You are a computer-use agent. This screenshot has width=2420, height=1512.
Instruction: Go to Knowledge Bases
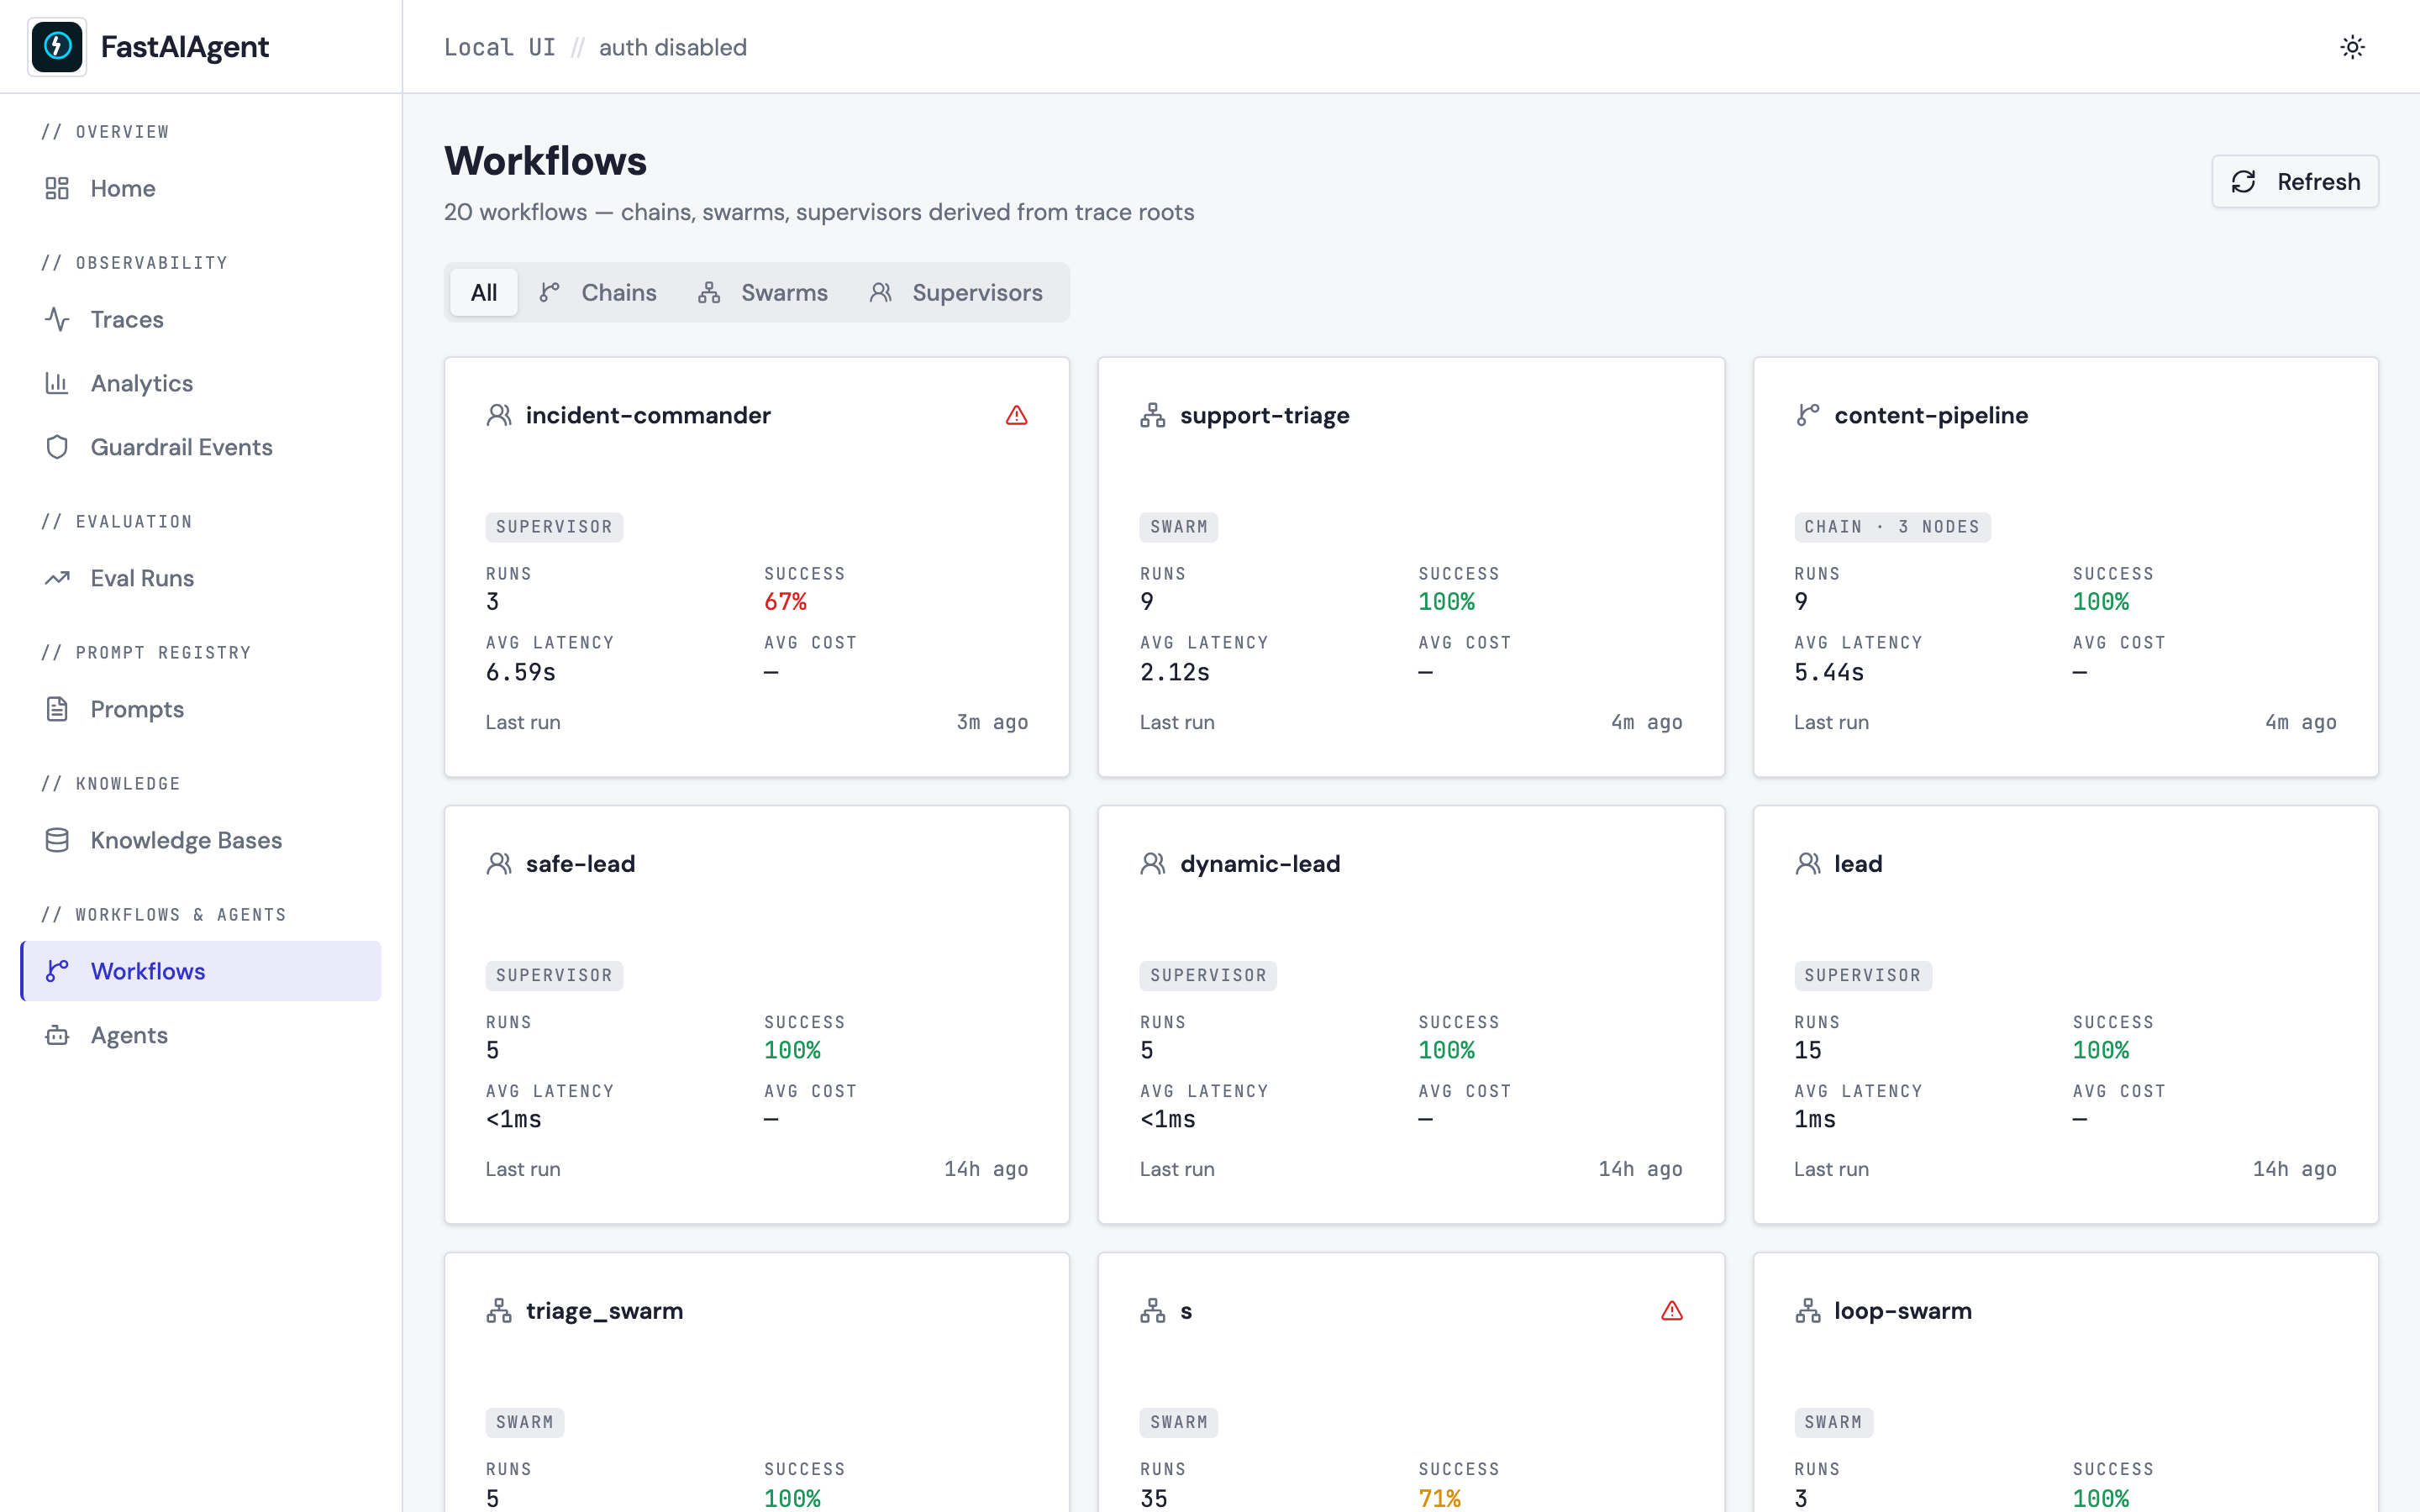point(201,840)
